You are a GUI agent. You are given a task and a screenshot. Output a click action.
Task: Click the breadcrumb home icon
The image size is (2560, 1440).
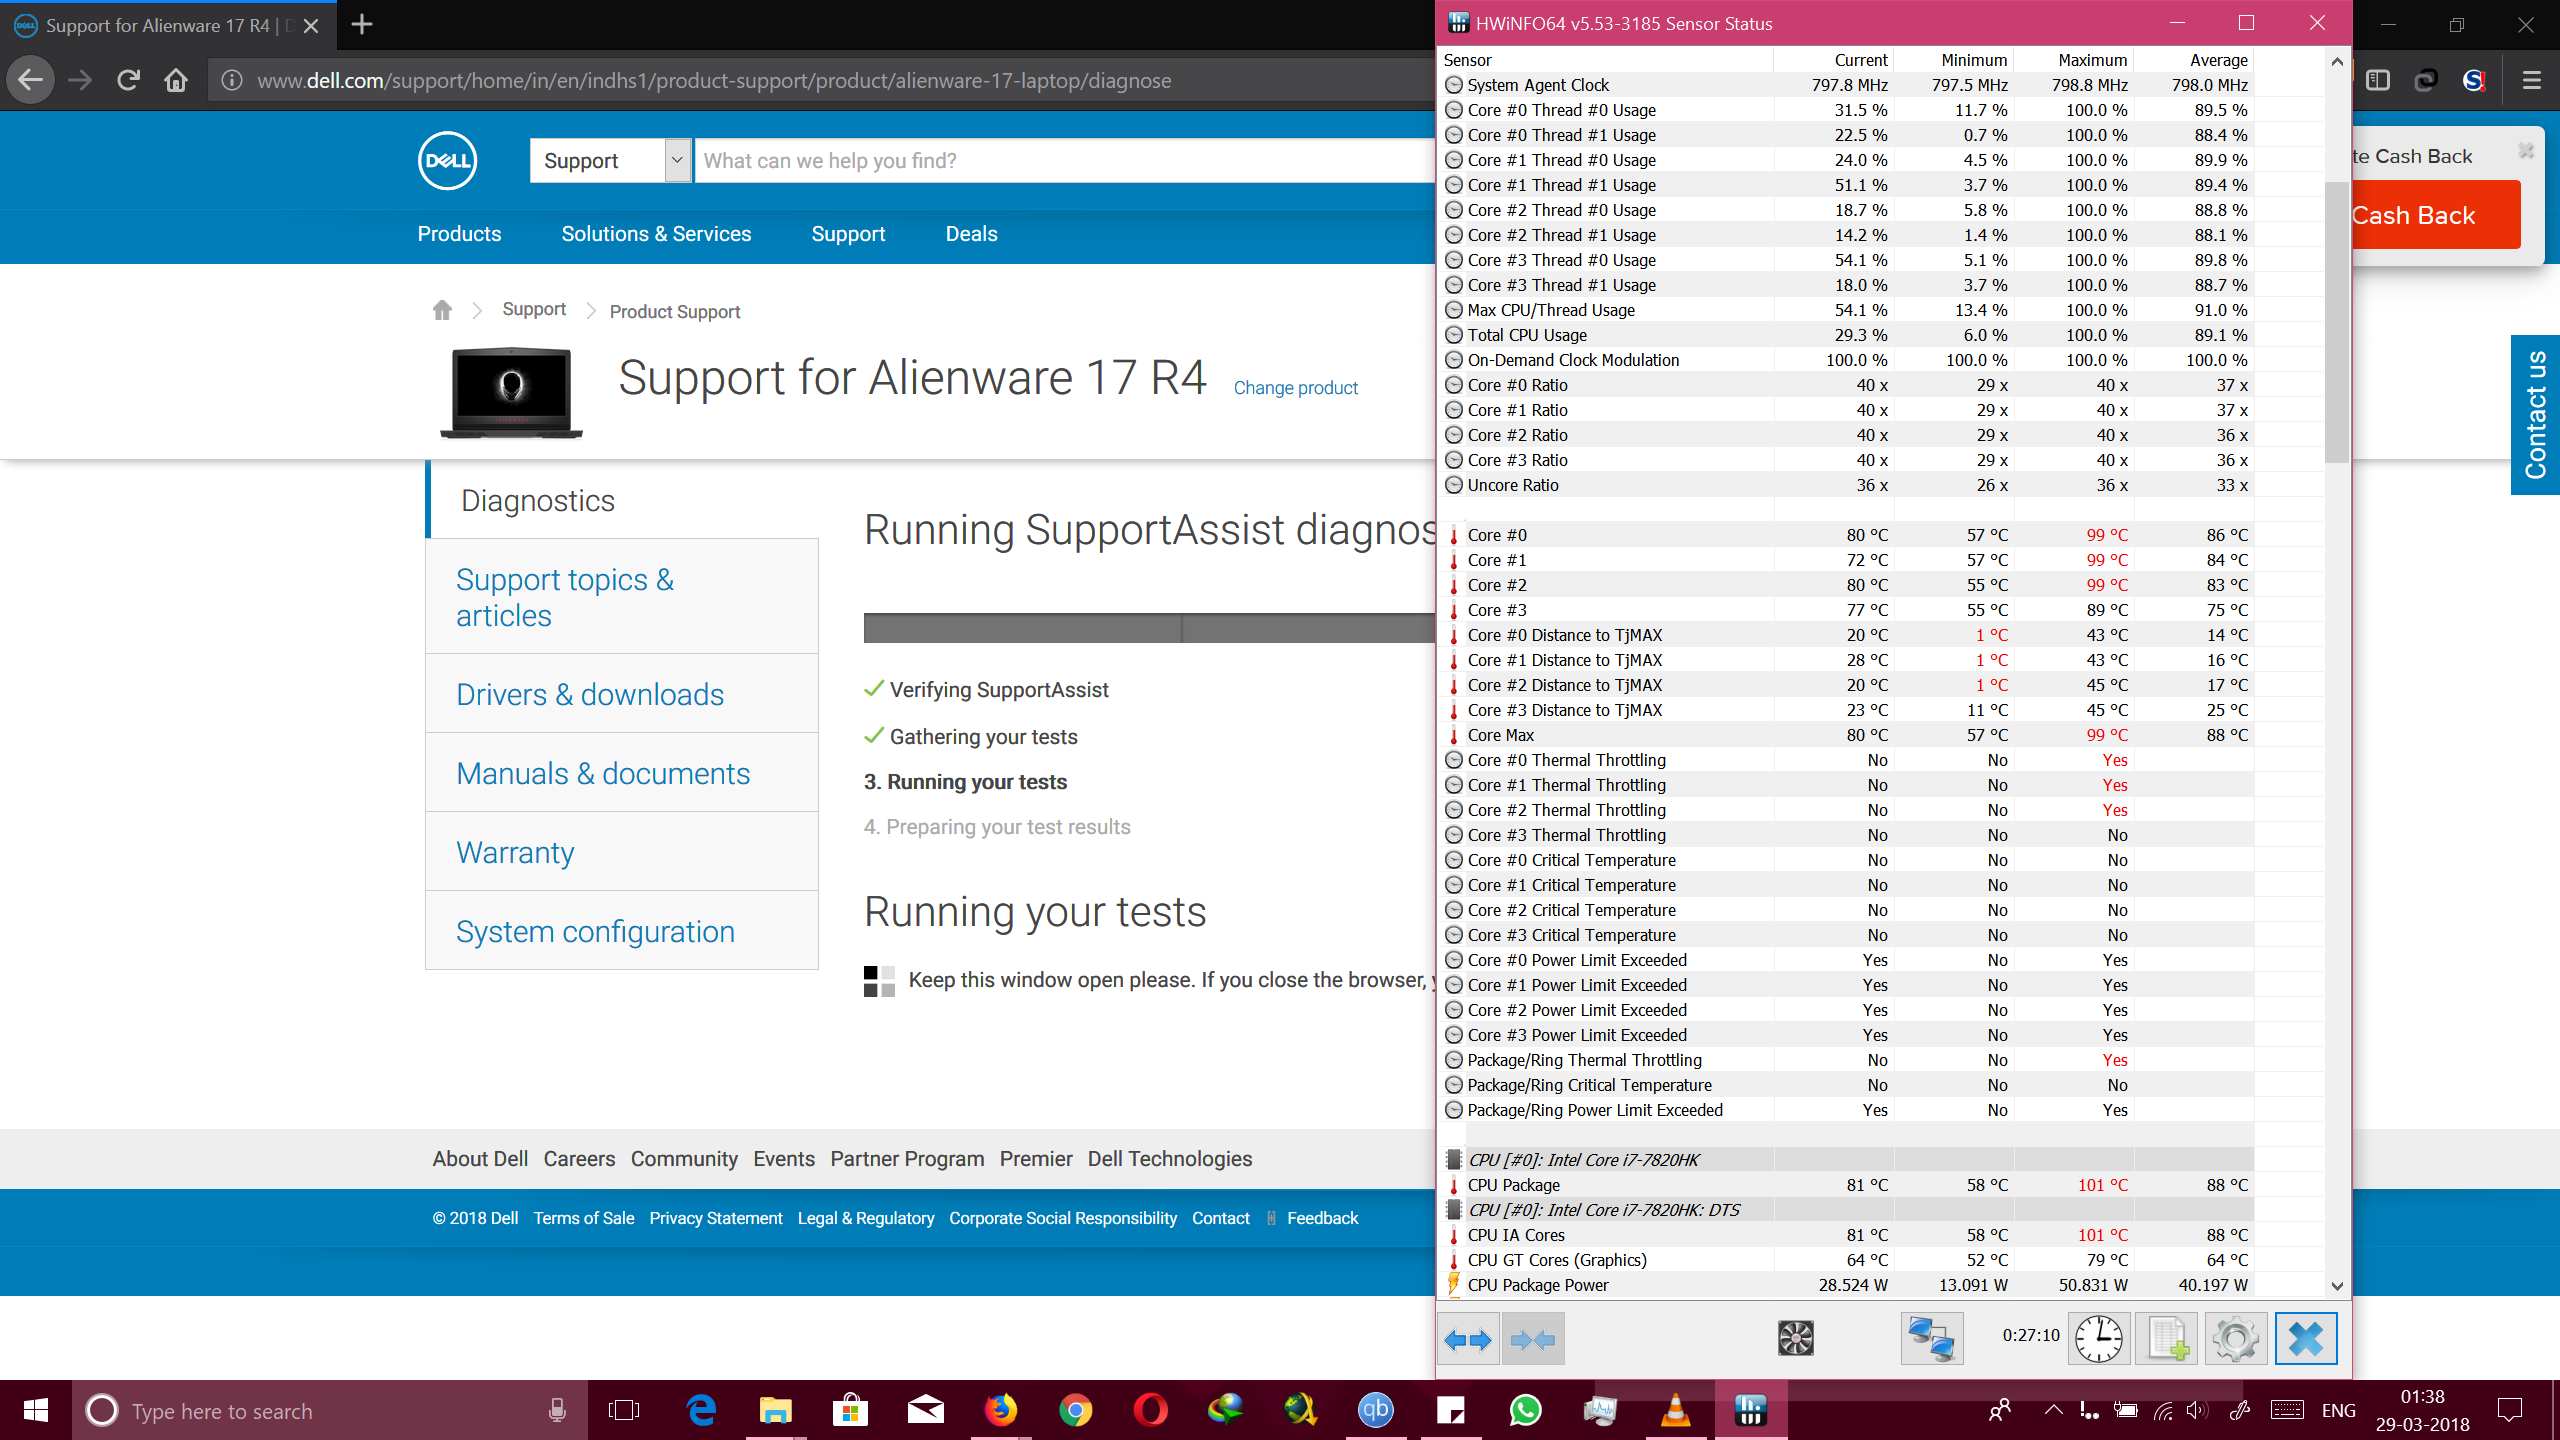click(x=442, y=310)
